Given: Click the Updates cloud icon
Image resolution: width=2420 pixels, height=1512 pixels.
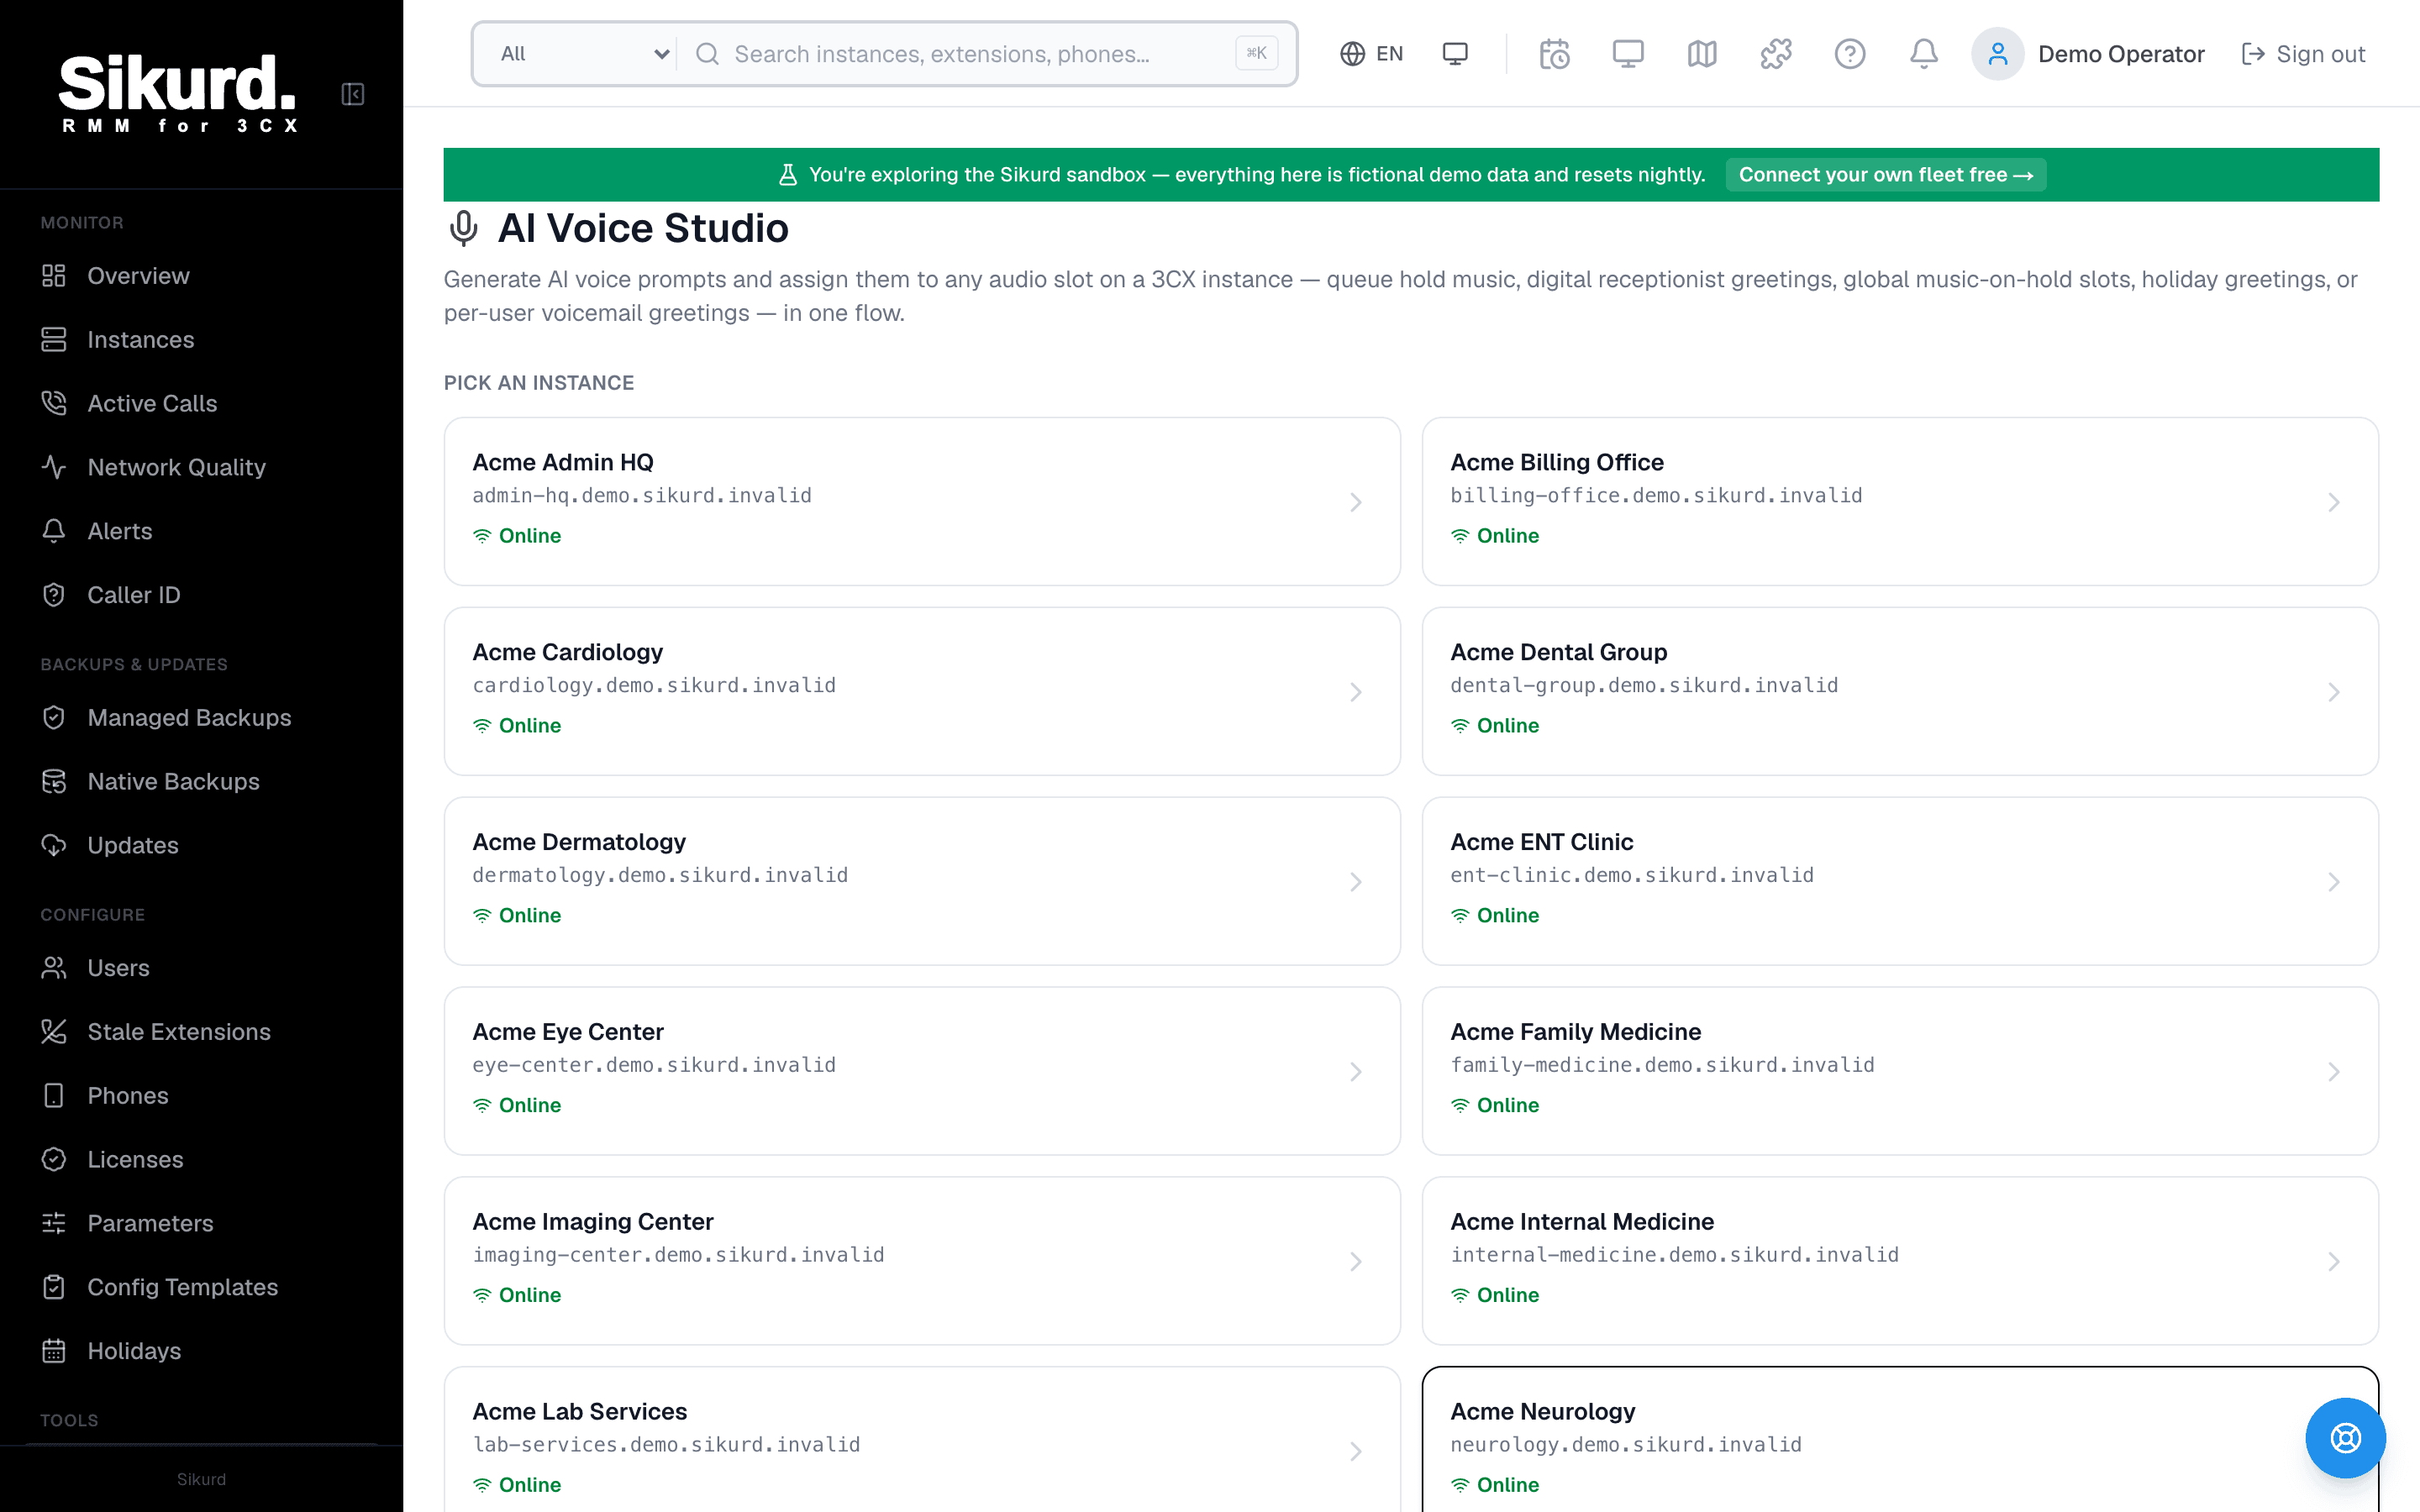Looking at the screenshot, I should click(54, 845).
